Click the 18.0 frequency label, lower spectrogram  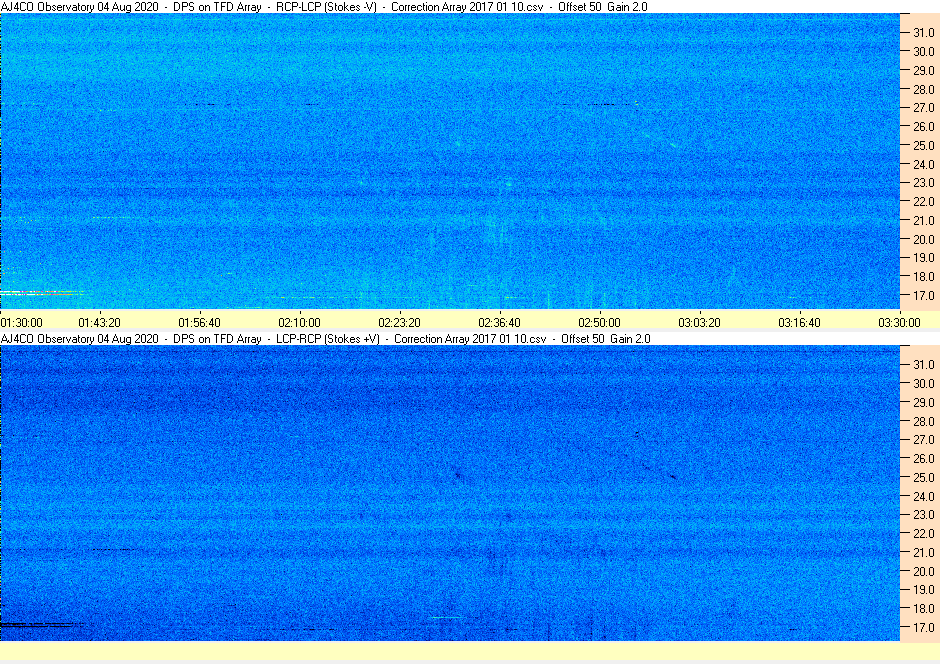coord(923,608)
